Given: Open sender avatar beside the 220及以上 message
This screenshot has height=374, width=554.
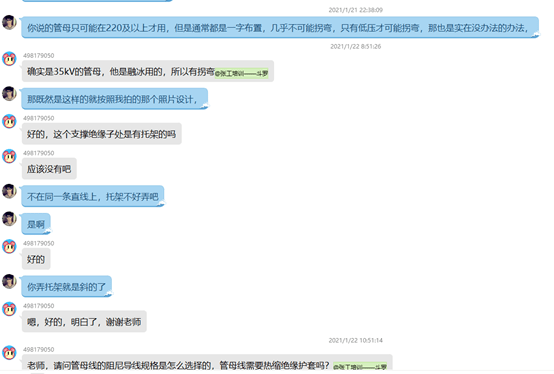Looking at the screenshot, I should pyautogui.click(x=9, y=22).
